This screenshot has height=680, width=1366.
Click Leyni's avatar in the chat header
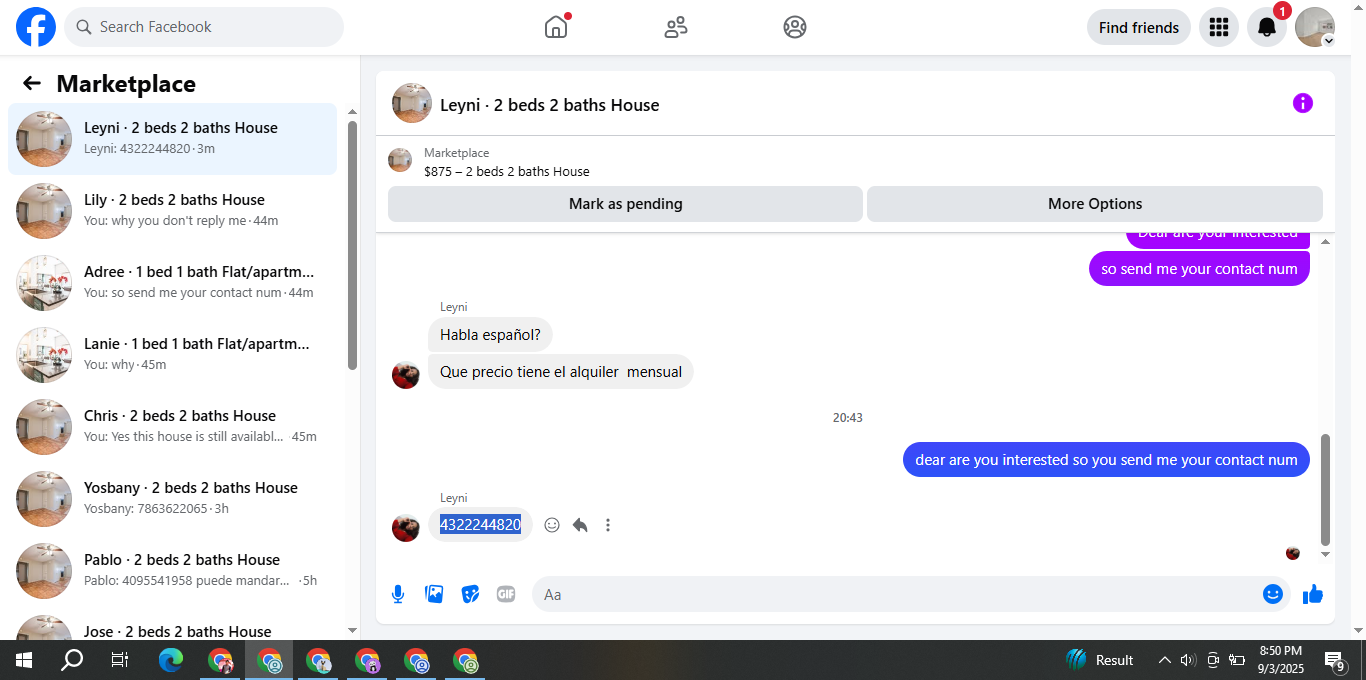(412, 103)
